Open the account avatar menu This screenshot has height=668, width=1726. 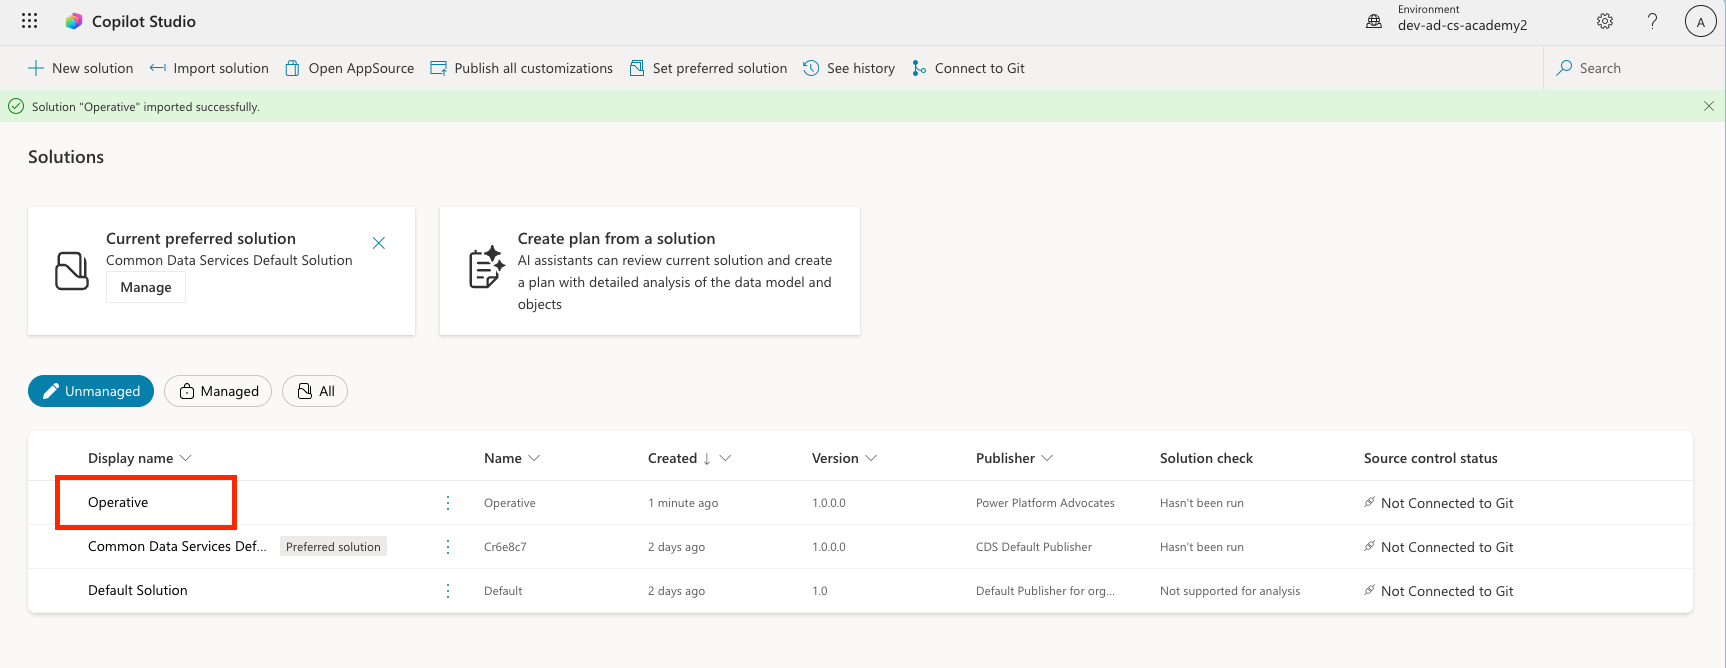pos(1700,21)
